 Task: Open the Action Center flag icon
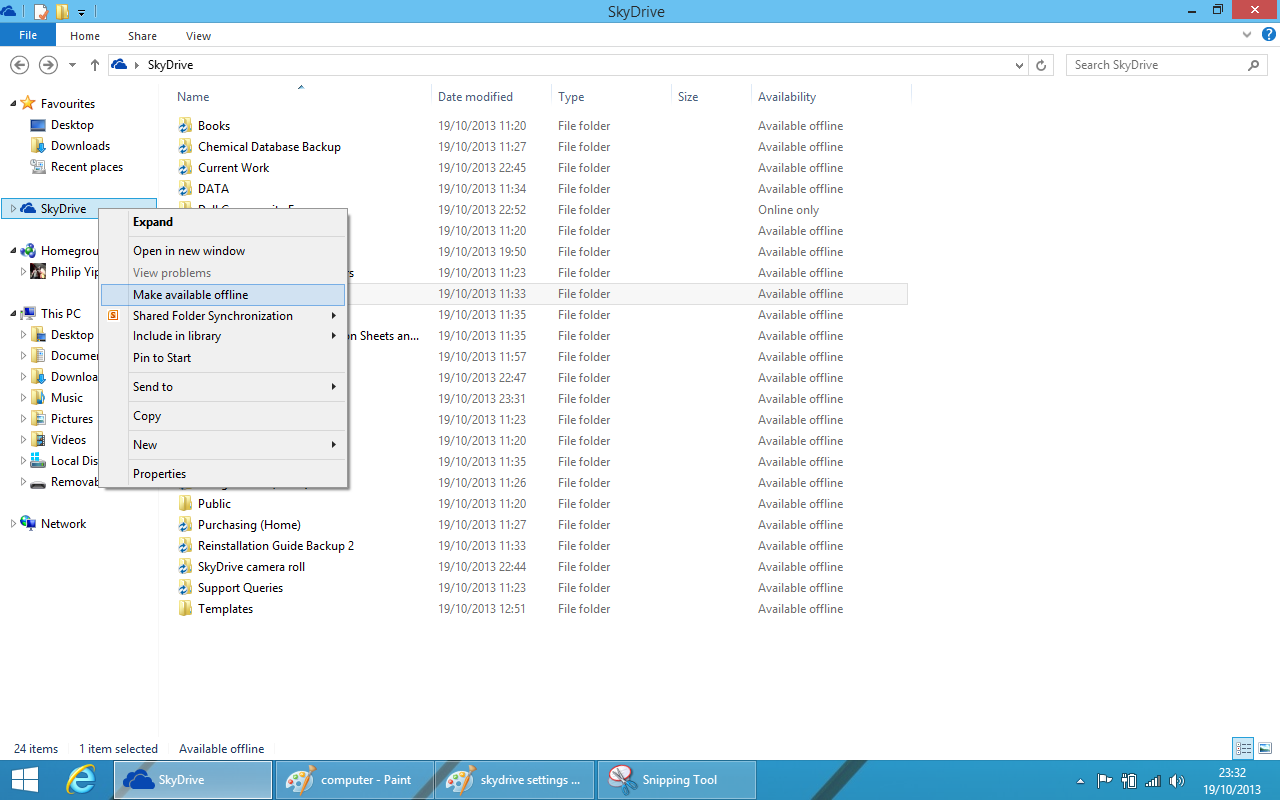(x=1105, y=781)
